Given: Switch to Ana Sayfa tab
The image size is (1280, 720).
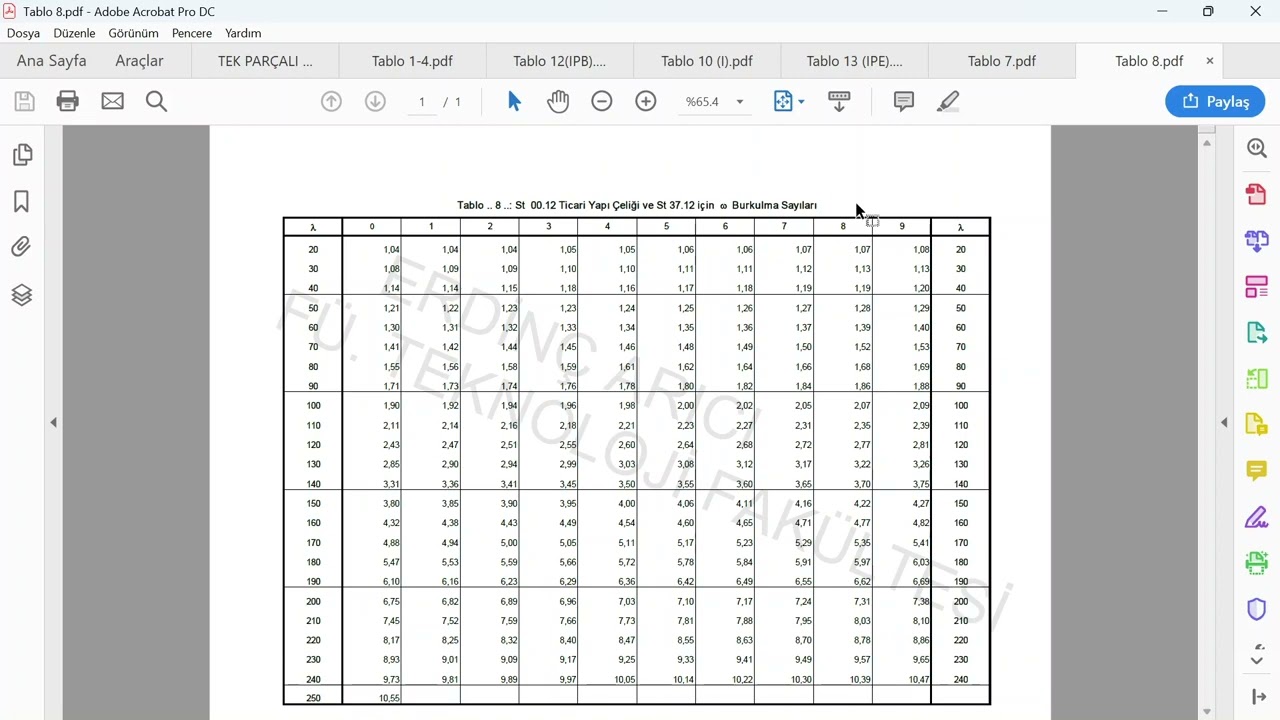Looking at the screenshot, I should point(52,61).
